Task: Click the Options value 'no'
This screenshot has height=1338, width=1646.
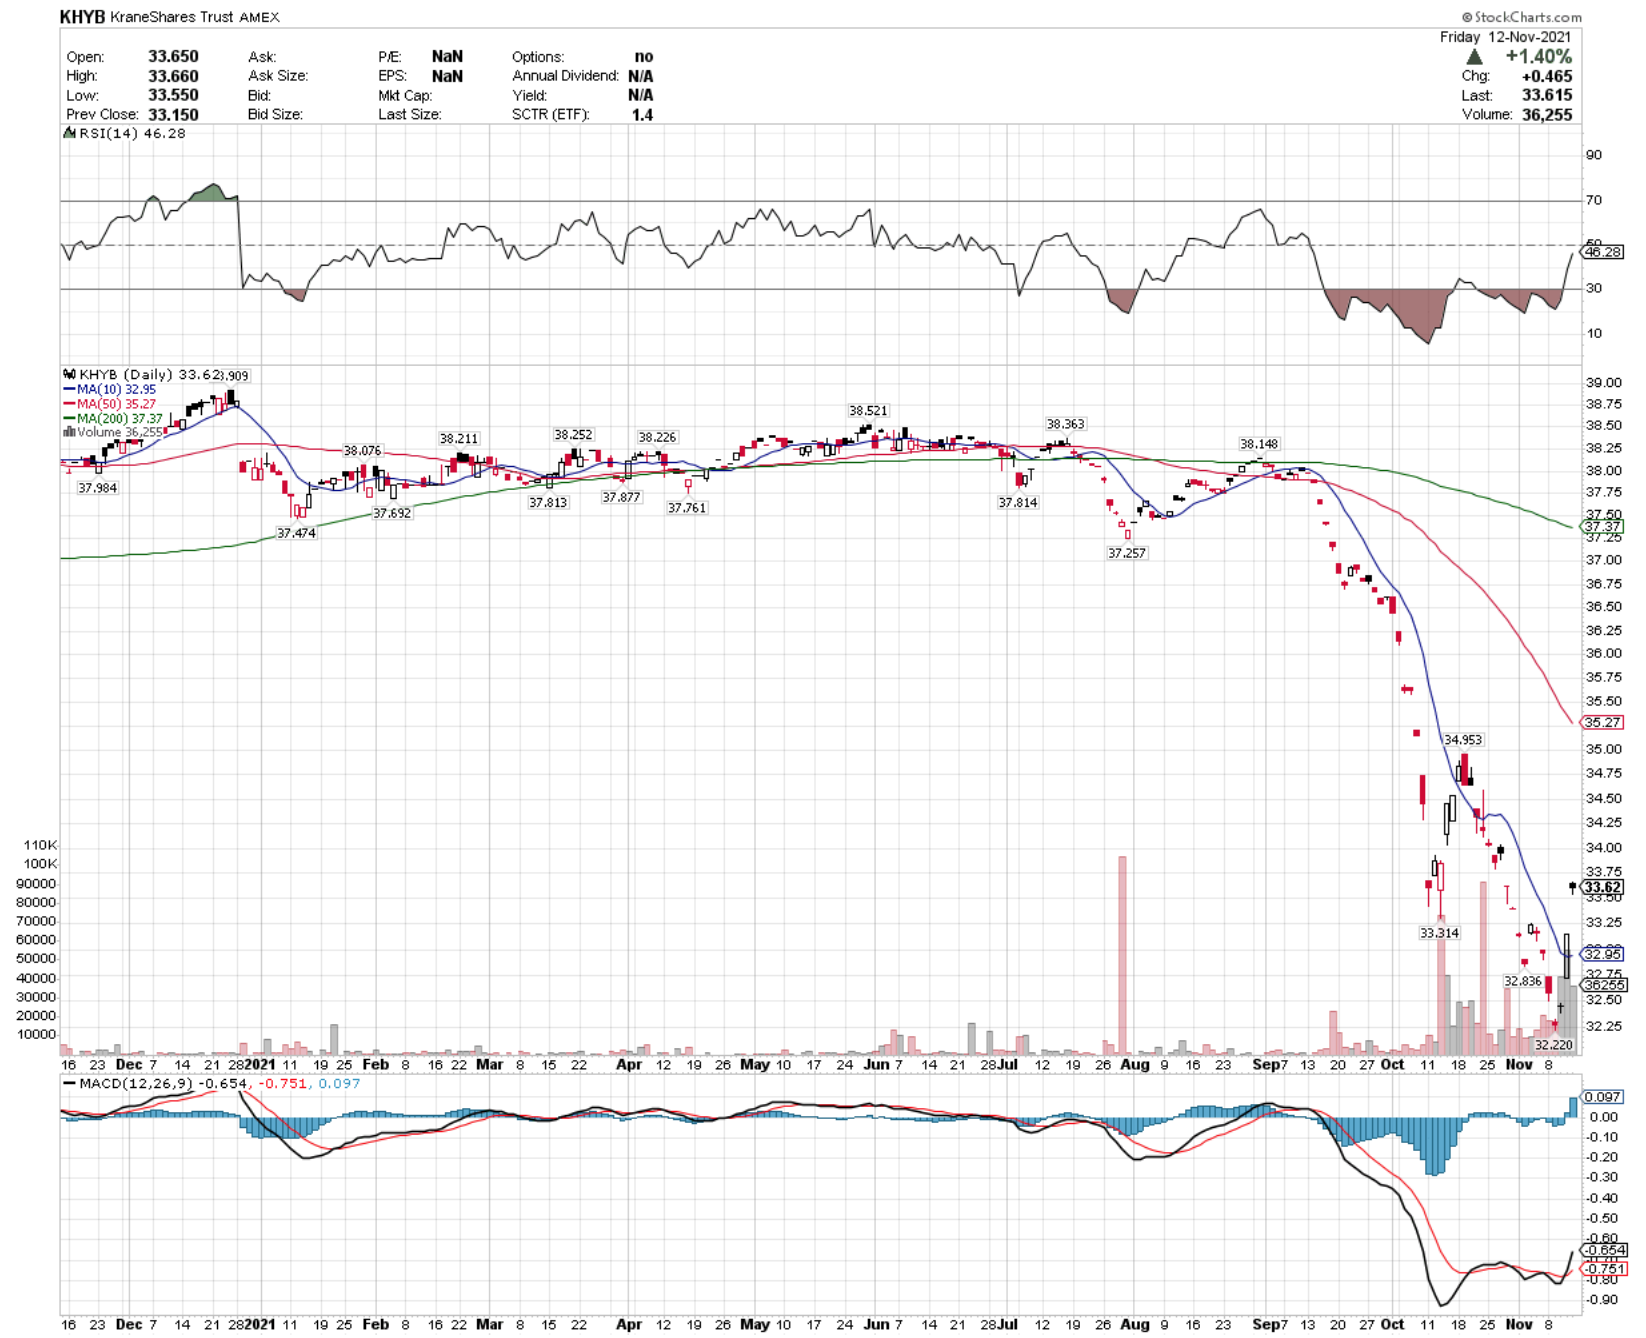Action: (x=644, y=57)
